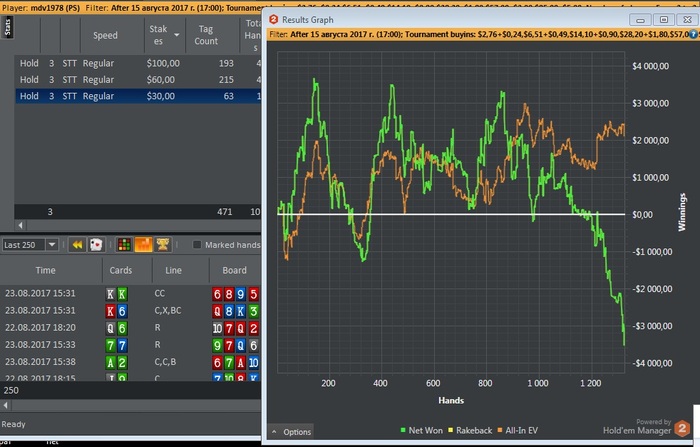Sort hands by Time column header
The width and height of the screenshot is (700, 447).
pos(46,270)
